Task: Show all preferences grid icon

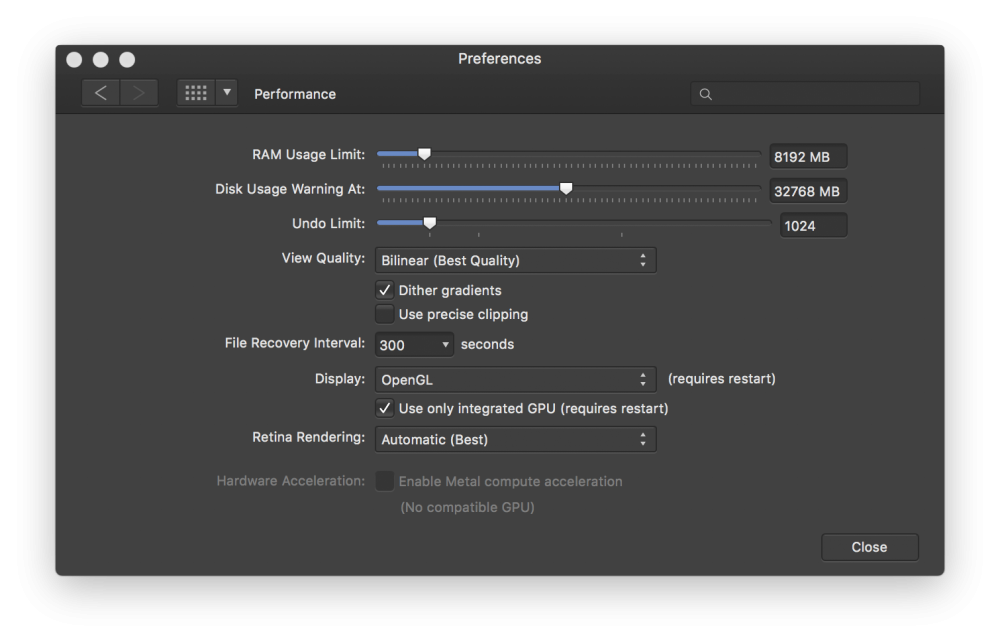Action: [196, 93]
